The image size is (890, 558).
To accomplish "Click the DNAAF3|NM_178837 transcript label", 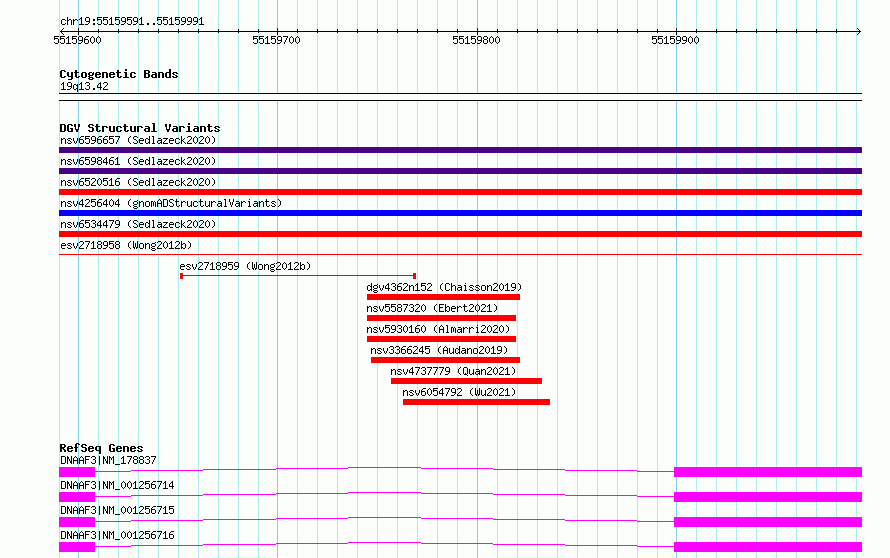I will [x=108, y=461].
